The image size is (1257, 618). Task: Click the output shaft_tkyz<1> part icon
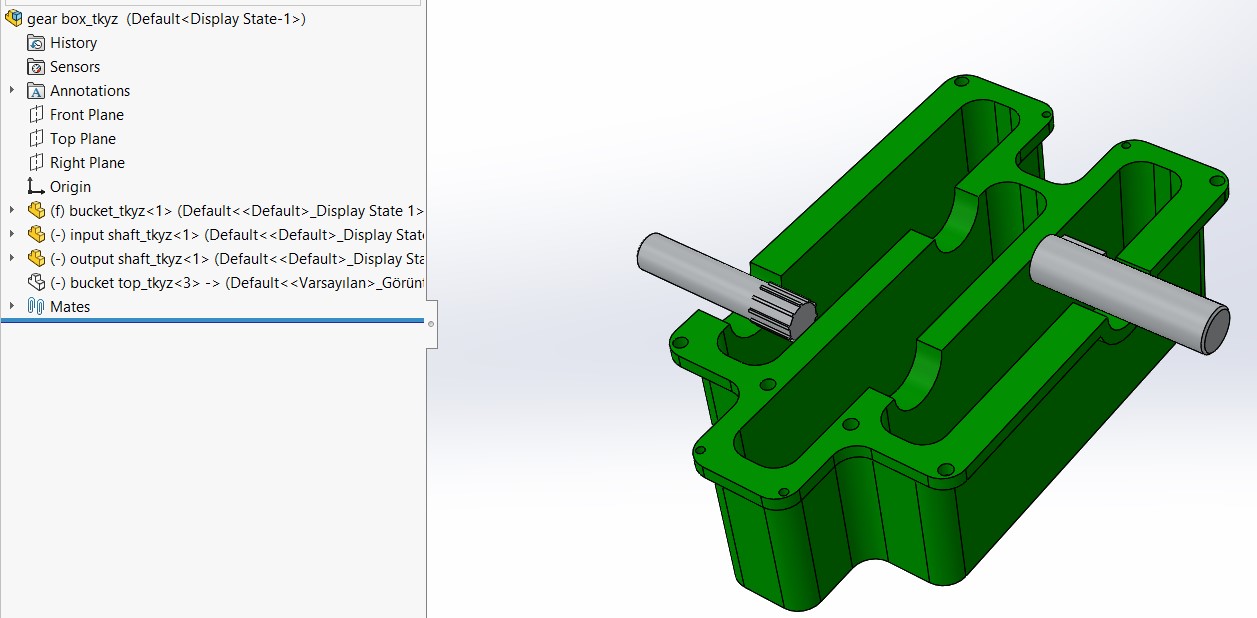pyautogui.click(x=36, y=258)
